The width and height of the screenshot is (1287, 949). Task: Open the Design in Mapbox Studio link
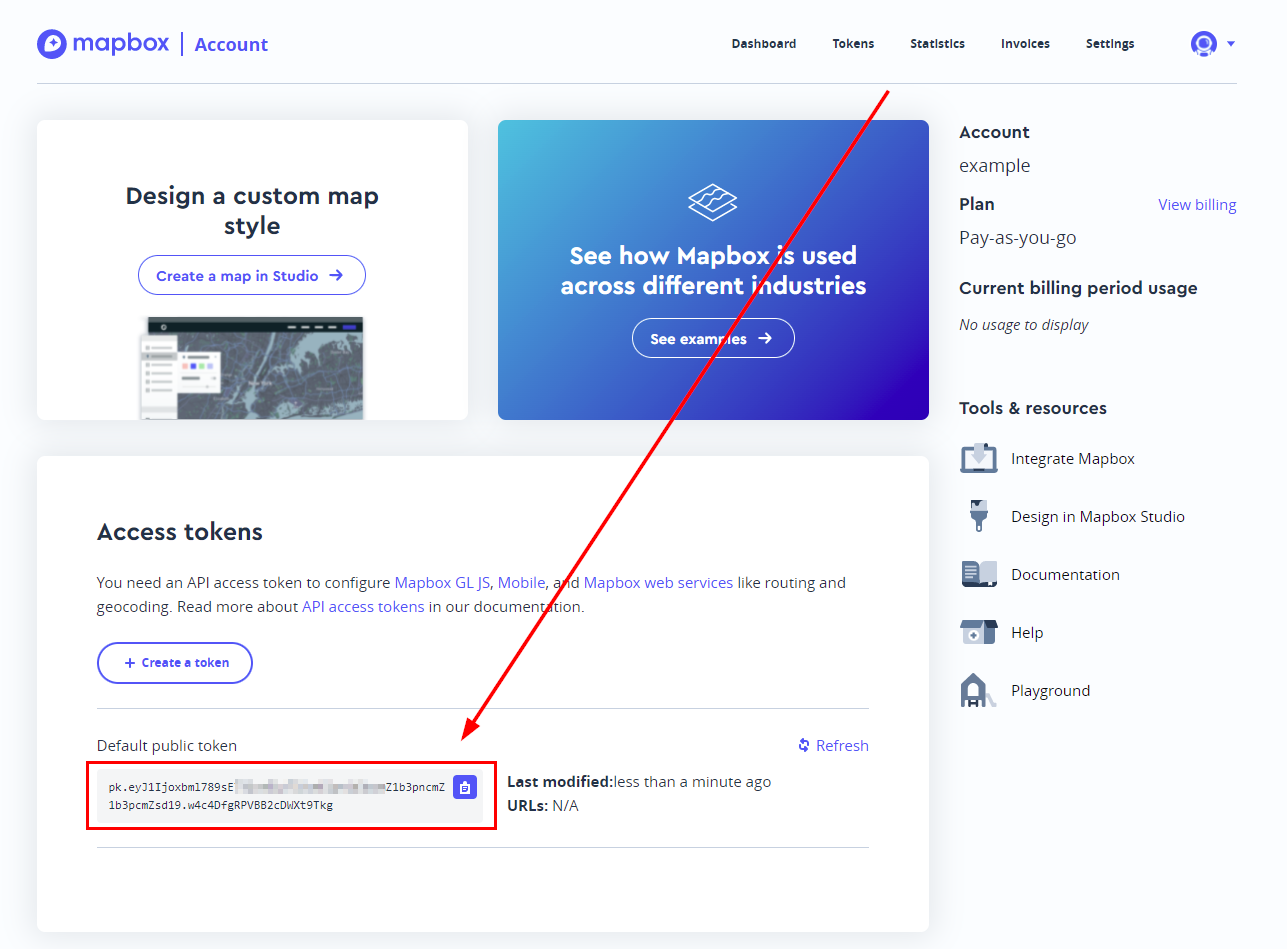1098,517
